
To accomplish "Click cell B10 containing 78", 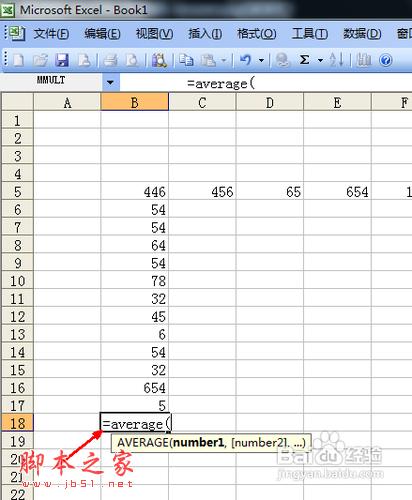I will 135,281.
